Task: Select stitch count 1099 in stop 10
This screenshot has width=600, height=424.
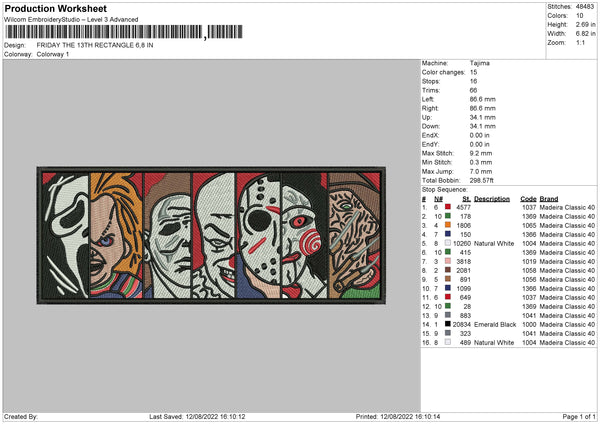Action: coord(463,289)
